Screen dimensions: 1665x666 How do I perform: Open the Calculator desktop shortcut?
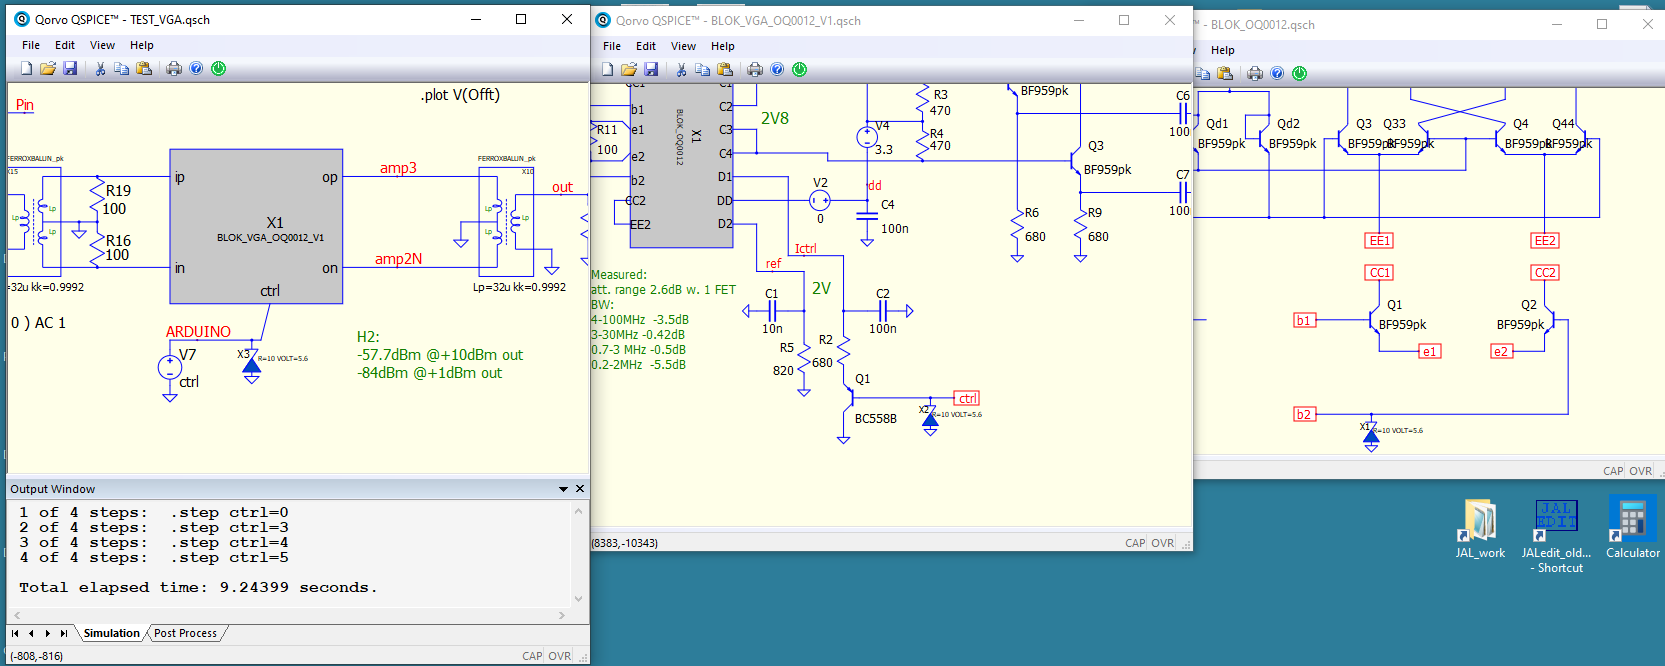click(x=1633, y=530)
